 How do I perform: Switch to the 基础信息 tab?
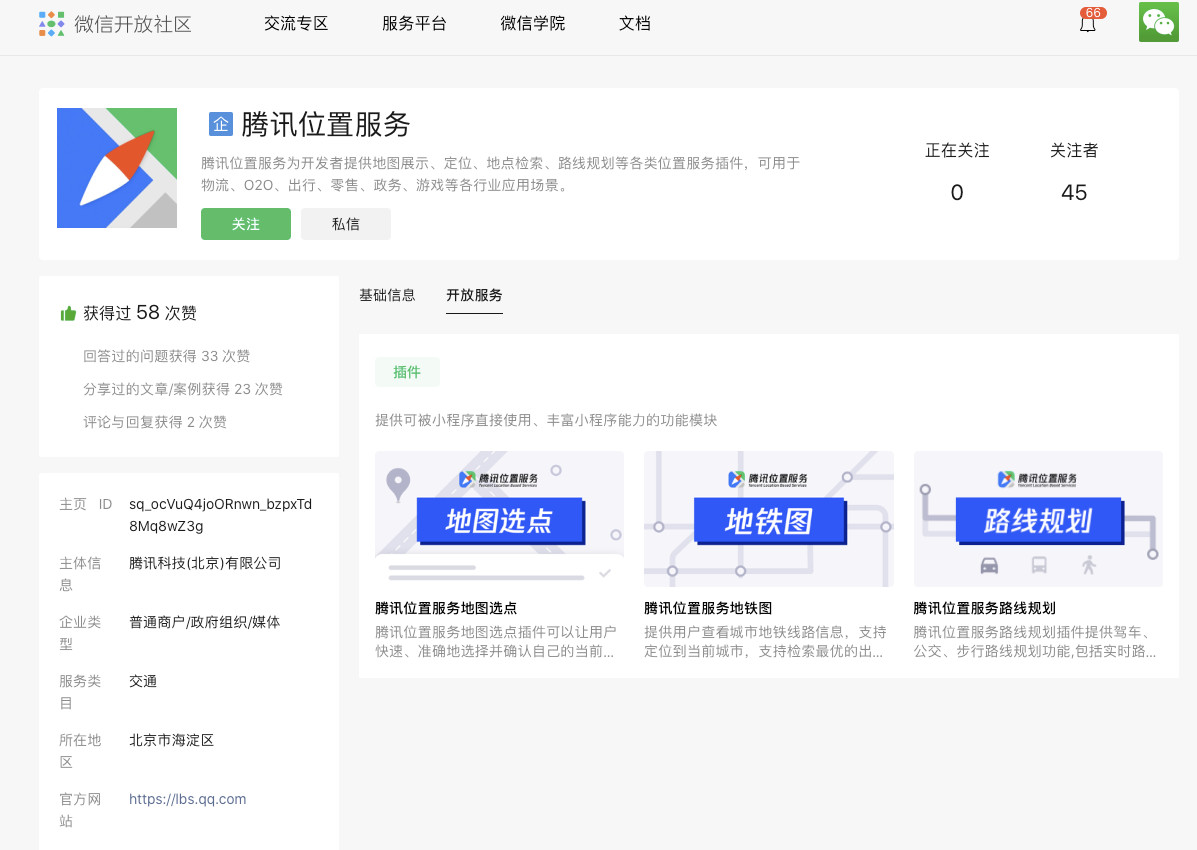point(387,296)
